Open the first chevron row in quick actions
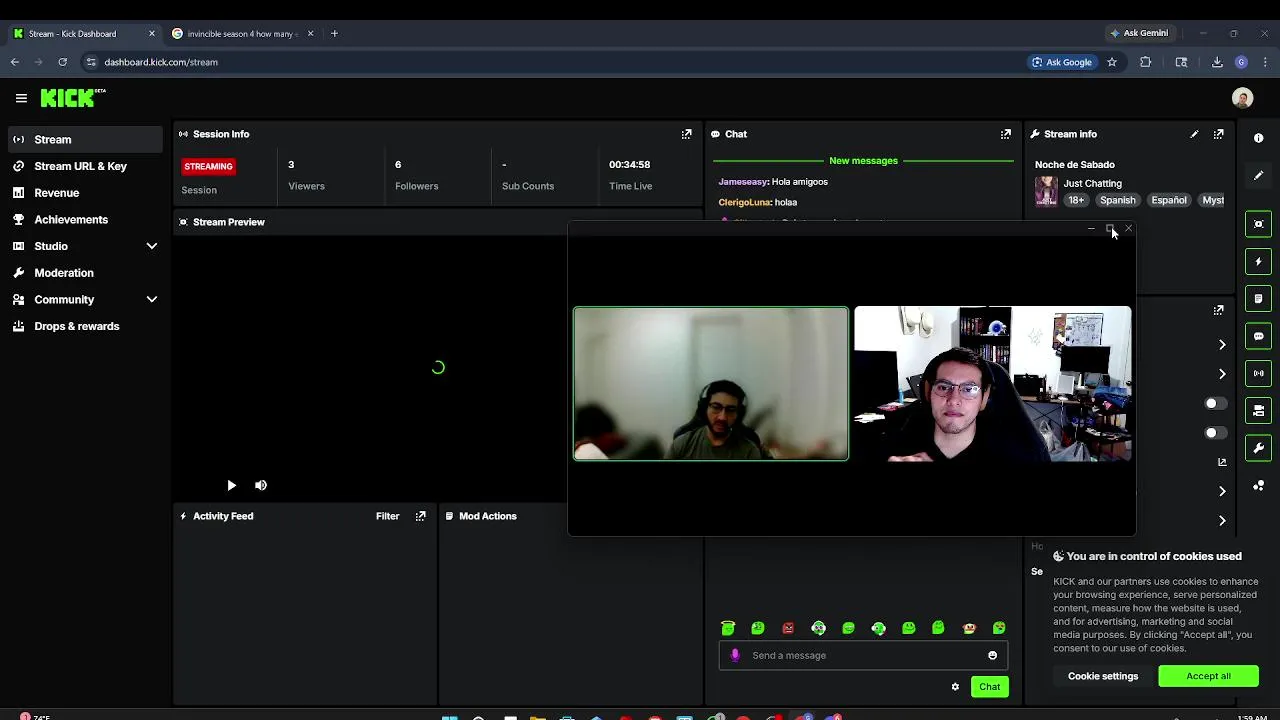The height and width of the screenshot is (720, 1280). pyautogui.click(x=1222, y=345)
